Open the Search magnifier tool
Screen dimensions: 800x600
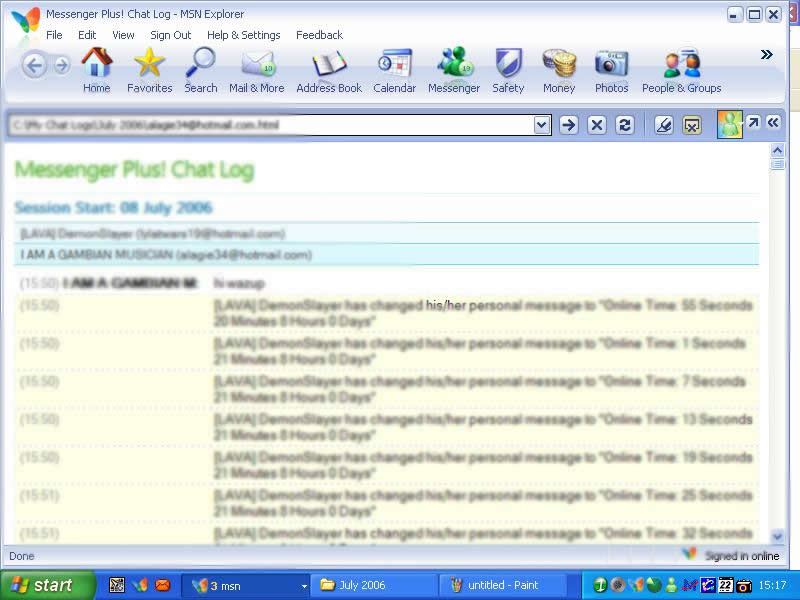[x=200, y=69]
